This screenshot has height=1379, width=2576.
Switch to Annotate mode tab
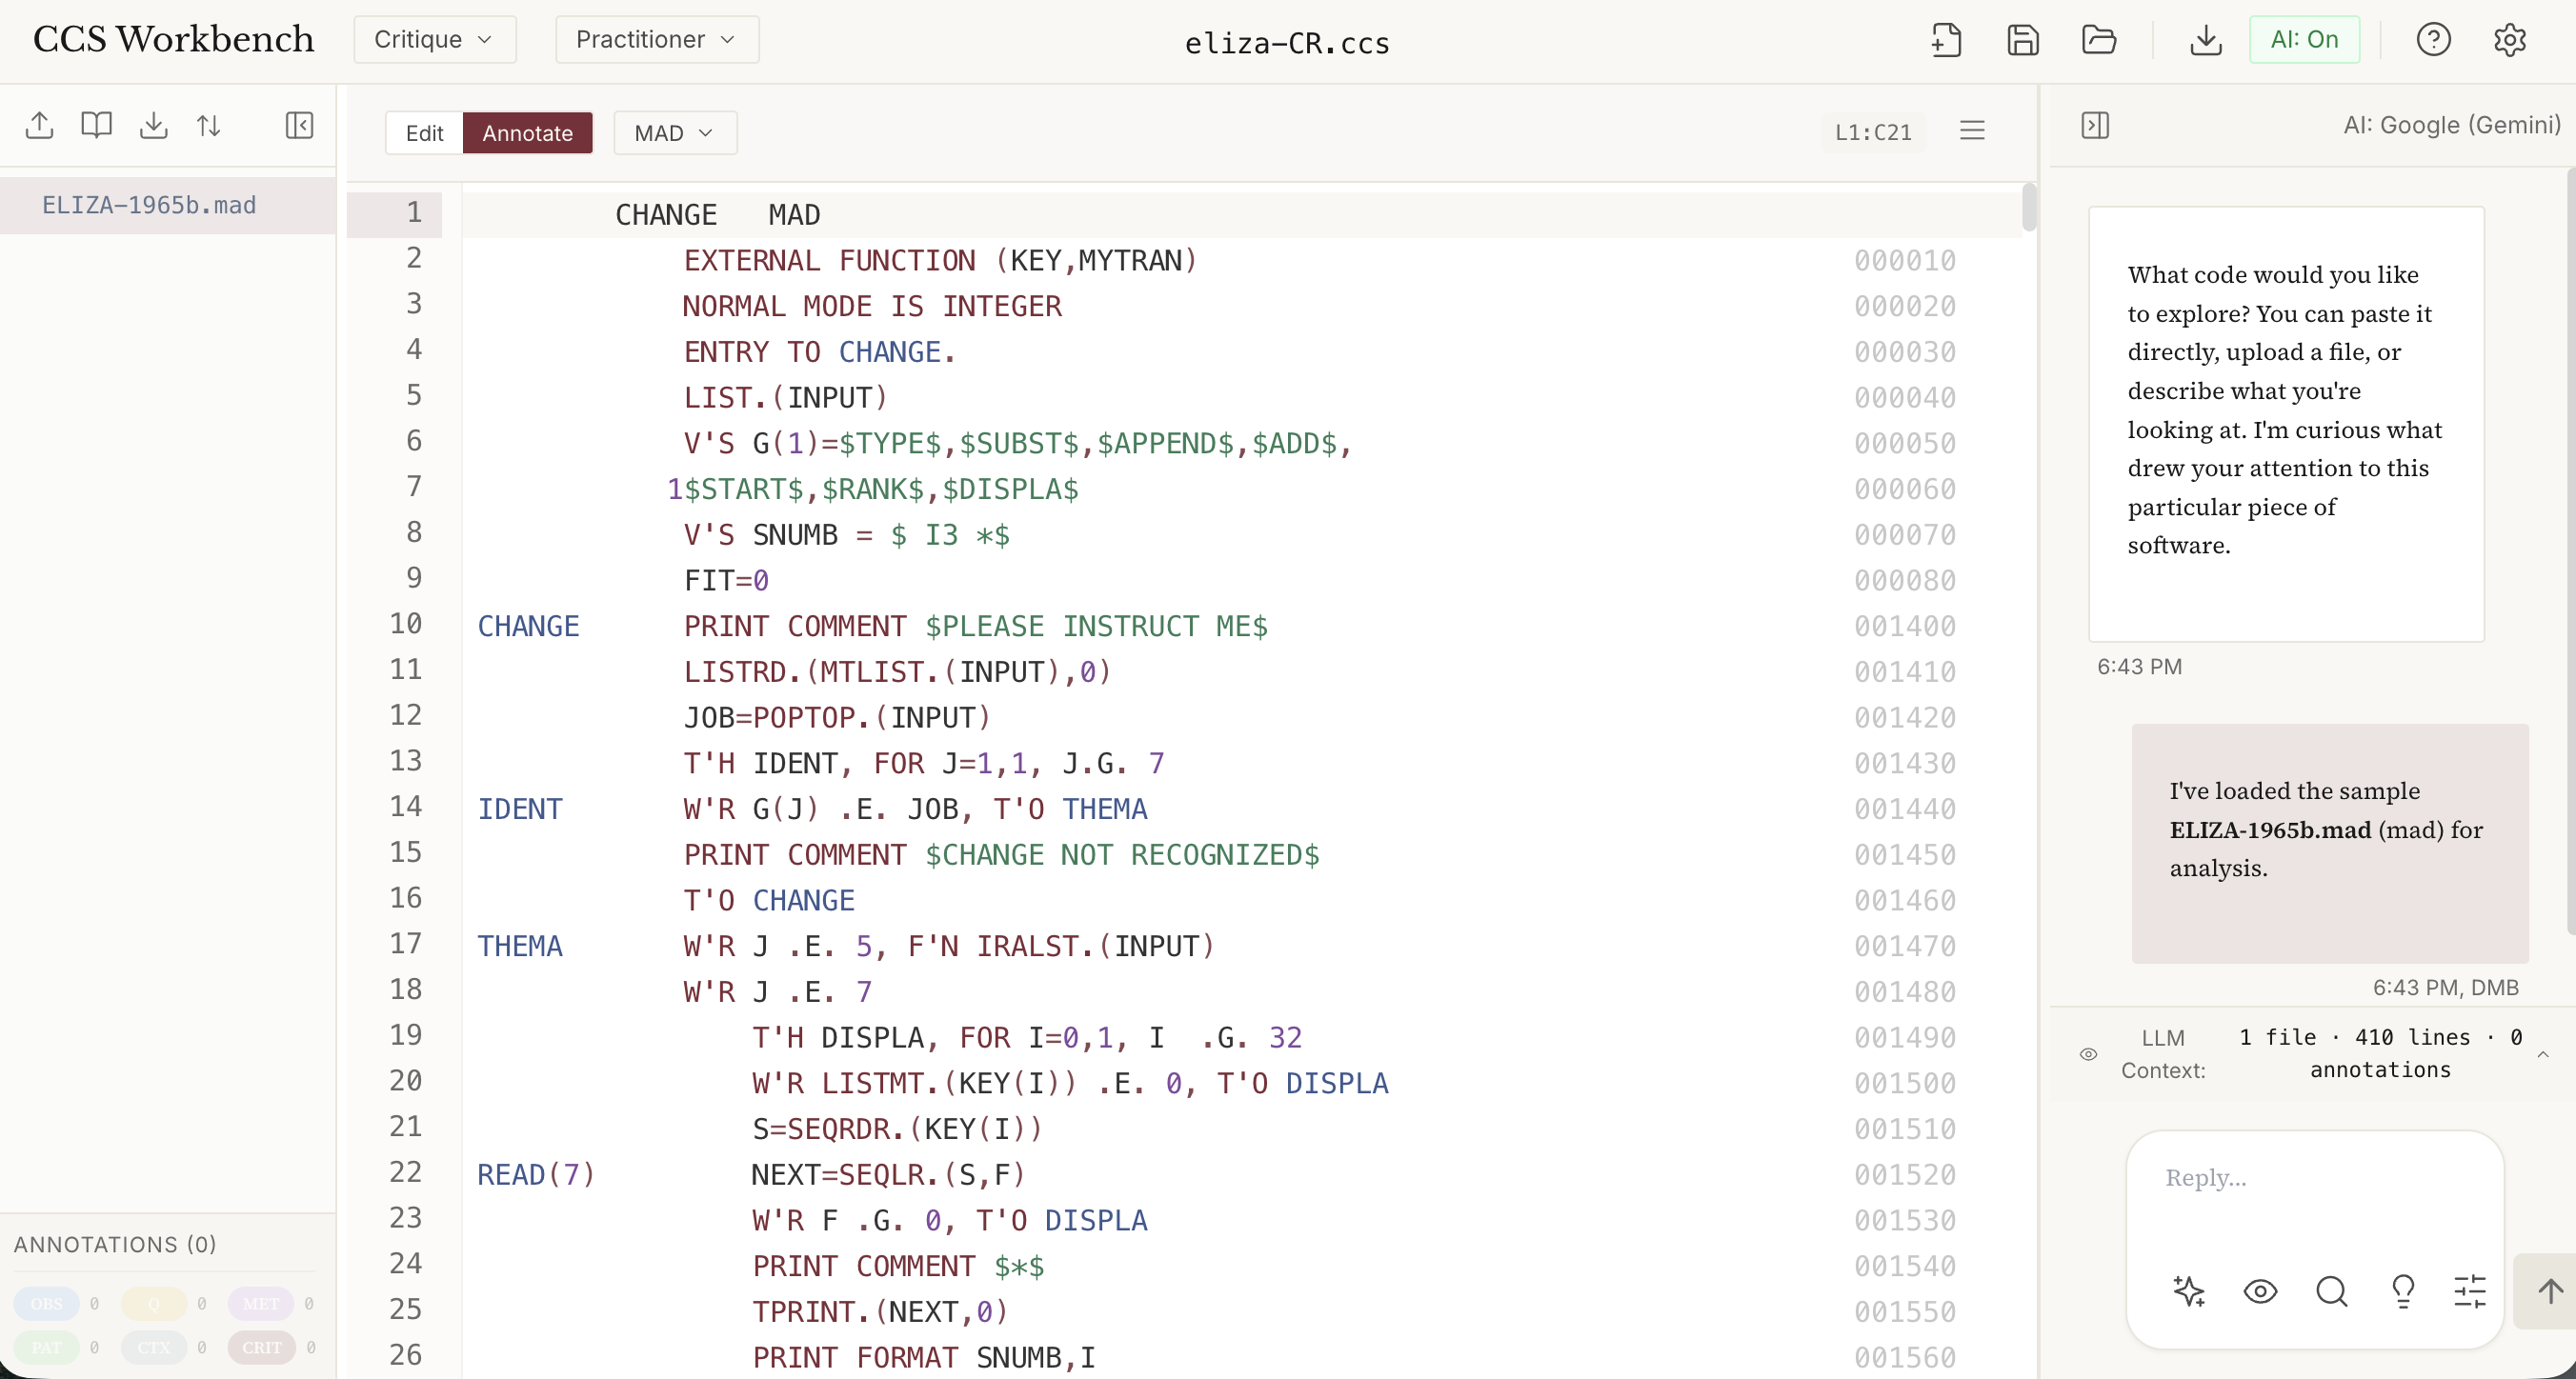527,133
